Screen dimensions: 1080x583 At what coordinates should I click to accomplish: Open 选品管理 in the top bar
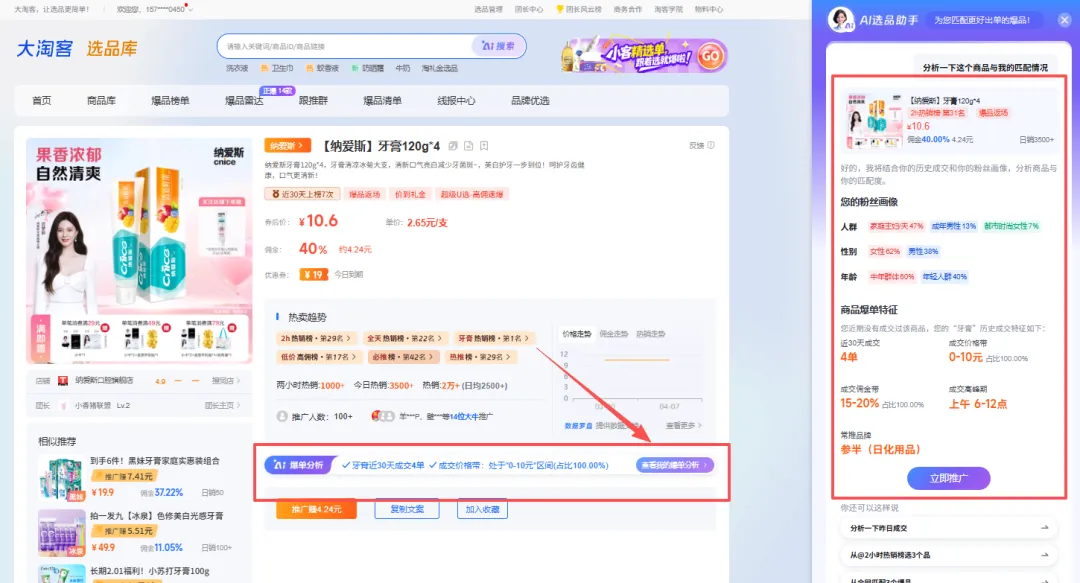[488, 10]
